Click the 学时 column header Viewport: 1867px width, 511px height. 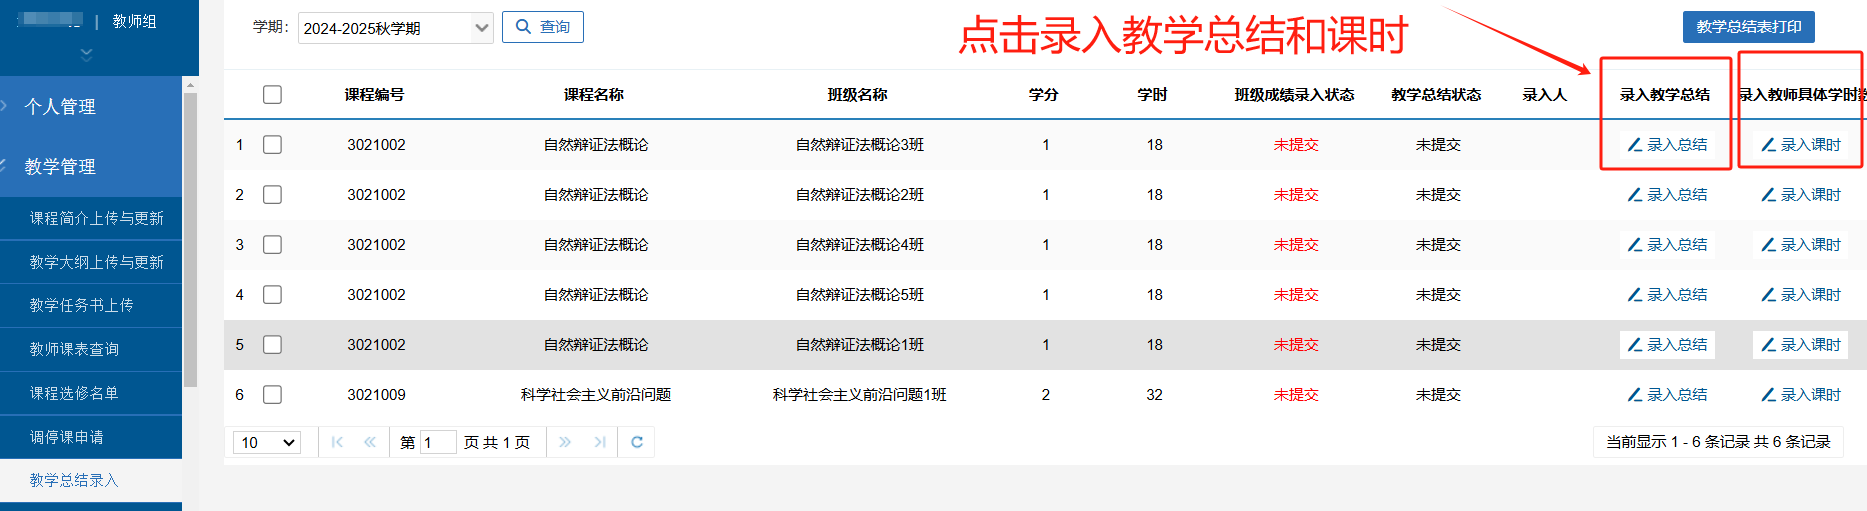pos(1153,95)
